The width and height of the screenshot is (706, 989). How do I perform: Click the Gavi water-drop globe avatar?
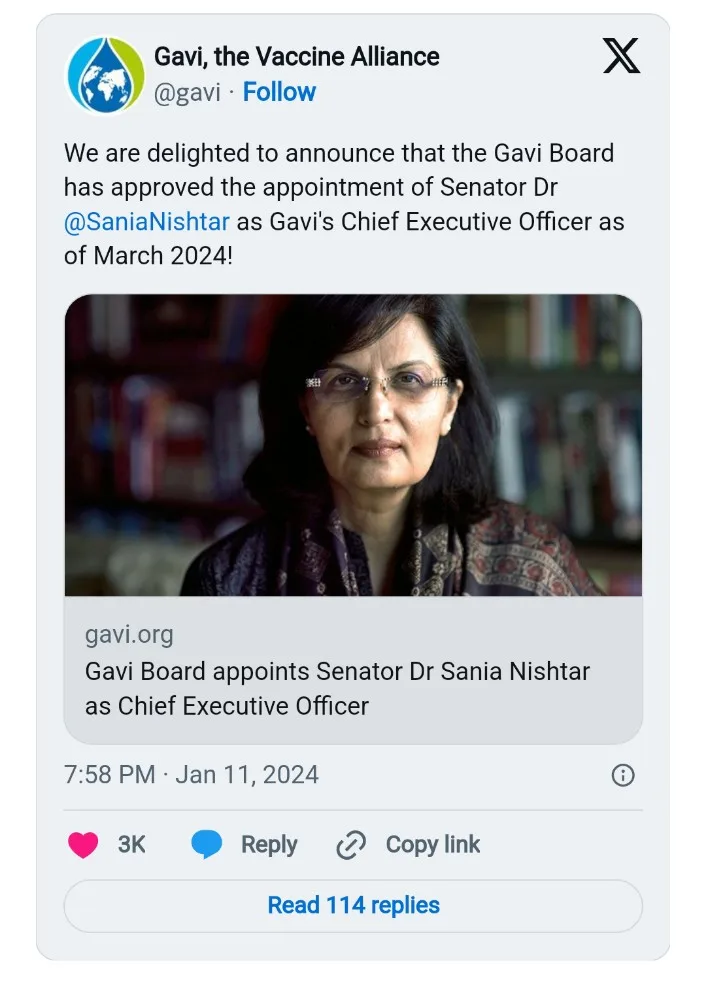pyautogui.click(x=106, y=76)
